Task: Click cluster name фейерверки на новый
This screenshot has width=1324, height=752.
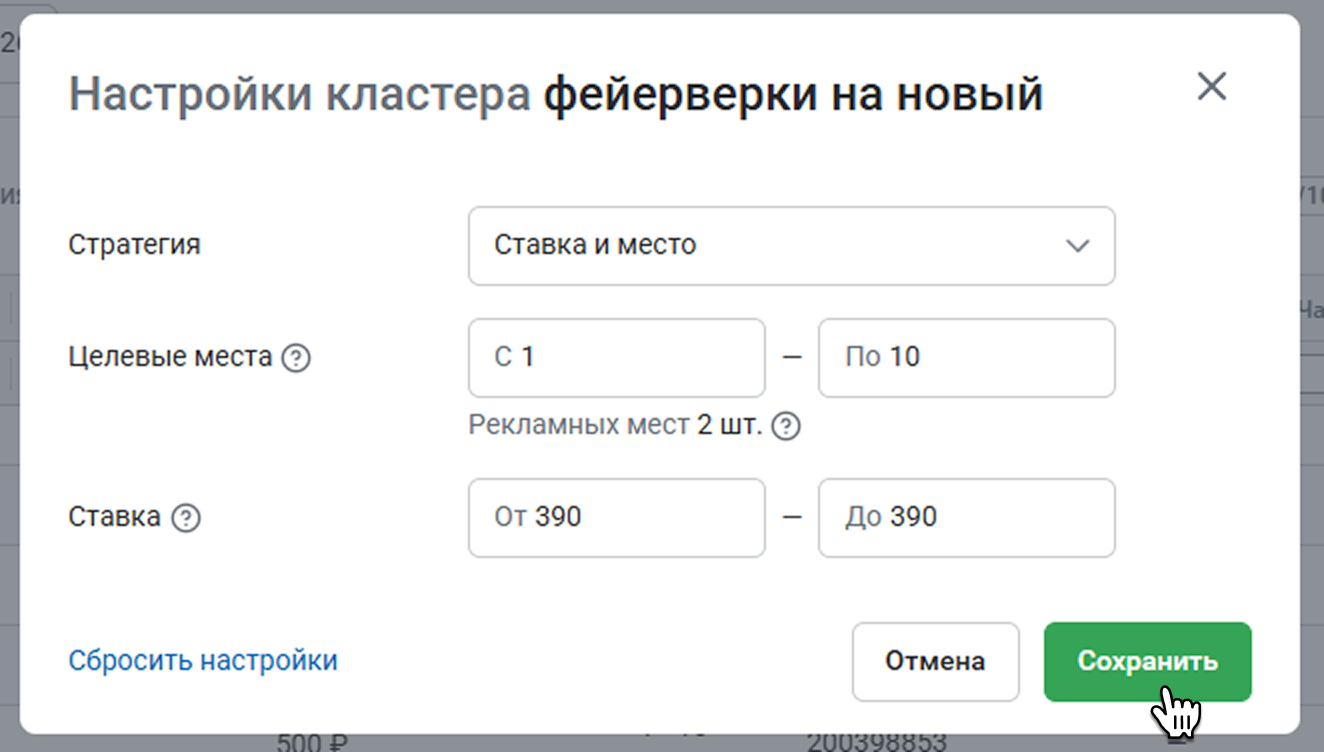Action: click(x=793, y=95)
